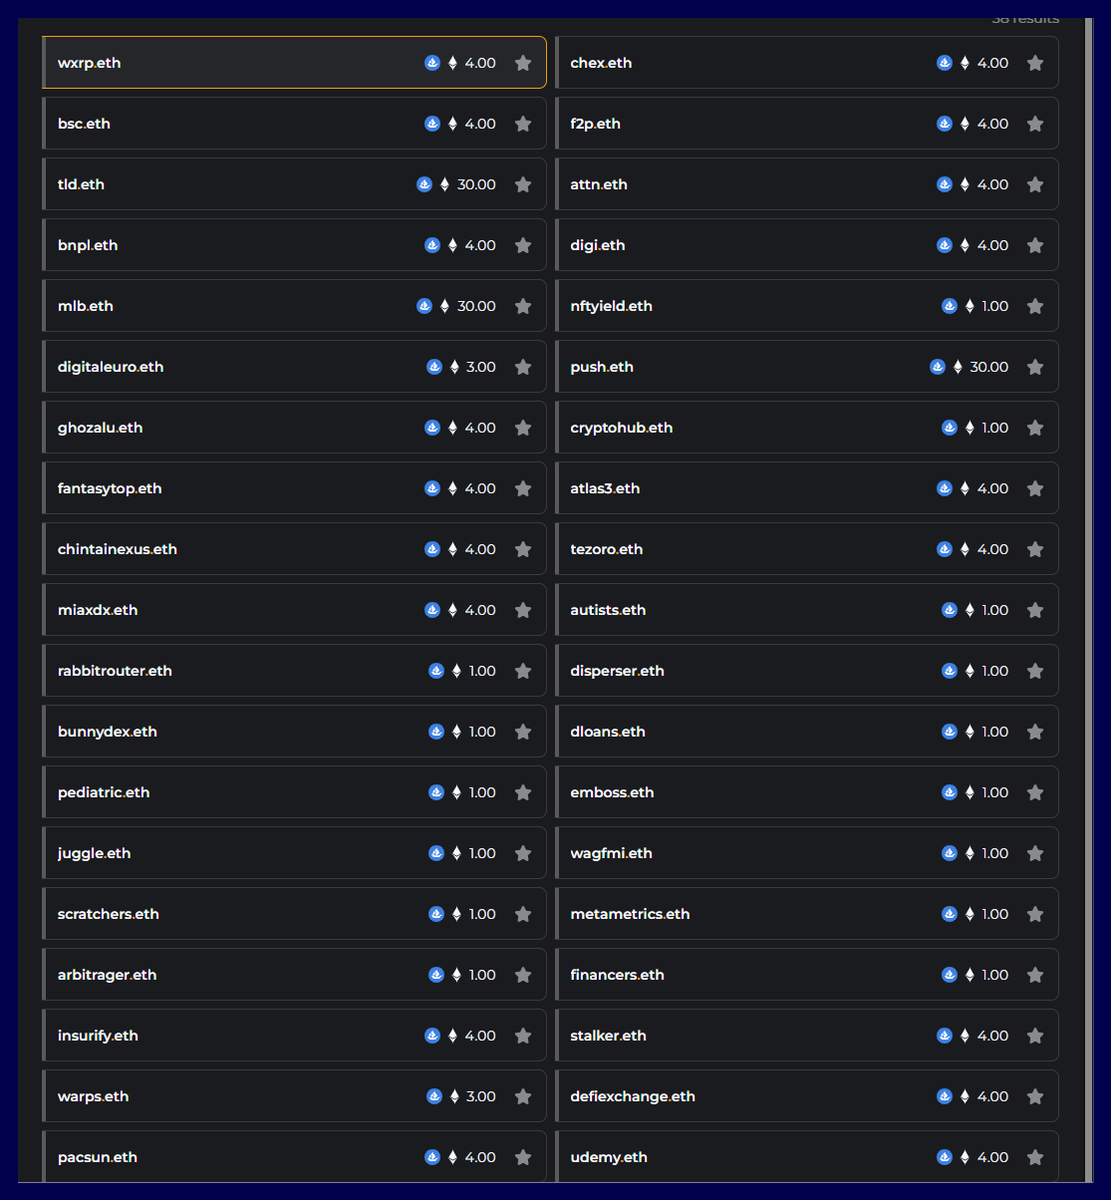Viewport: 1111px width, 1200px height.
Task: Select the highlighted wxrp.eth card
Action: click(x=294, y=62)
